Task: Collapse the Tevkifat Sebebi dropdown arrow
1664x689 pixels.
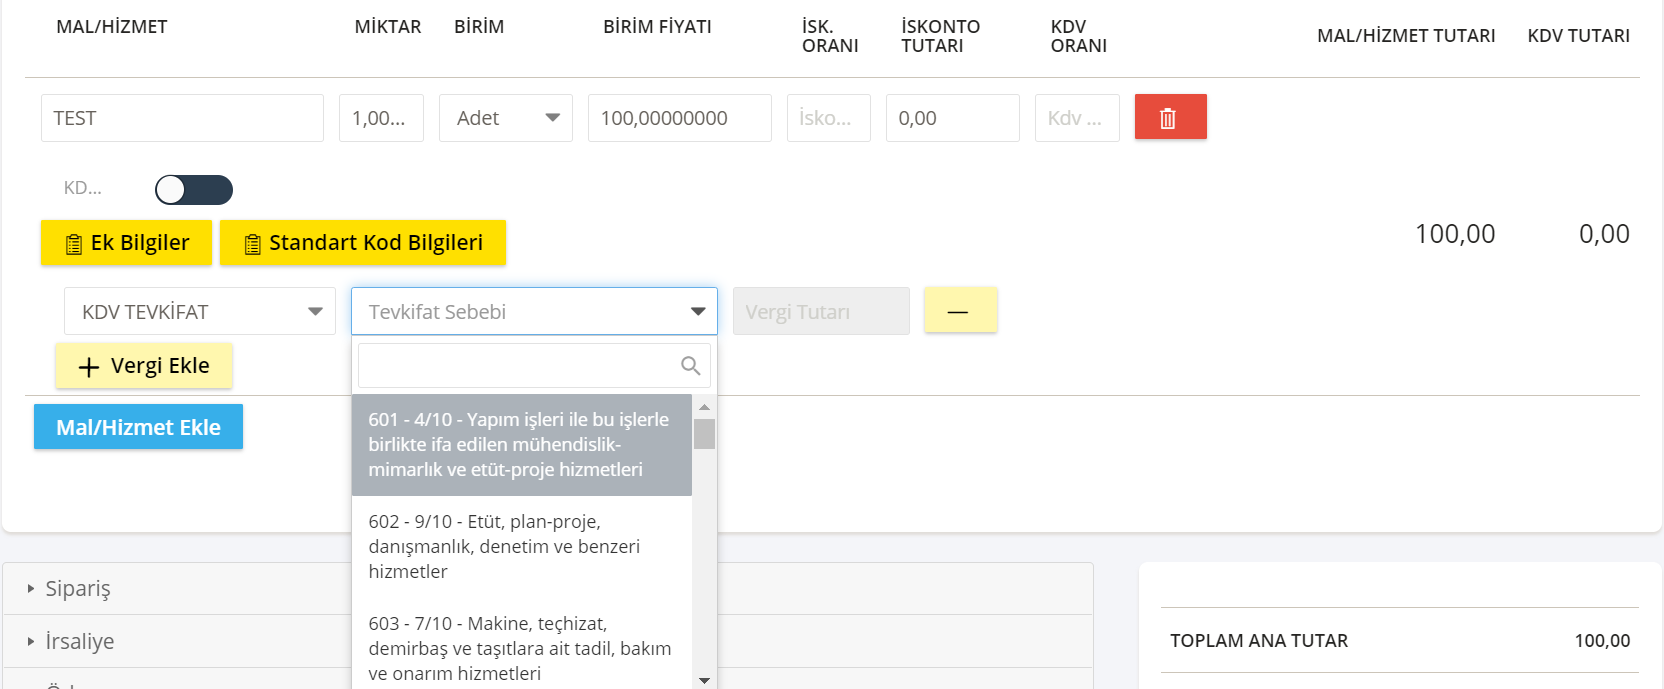Action: (698, 312)
